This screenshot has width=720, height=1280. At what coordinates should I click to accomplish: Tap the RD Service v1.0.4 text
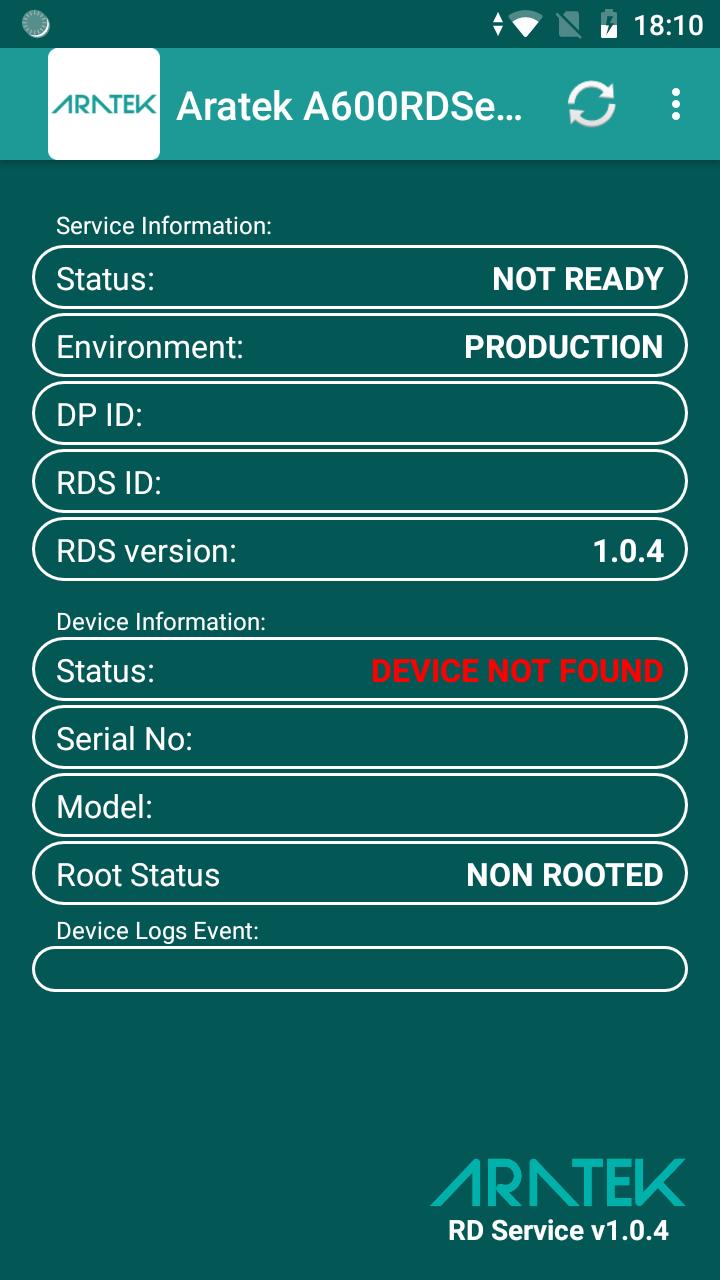558,1230
